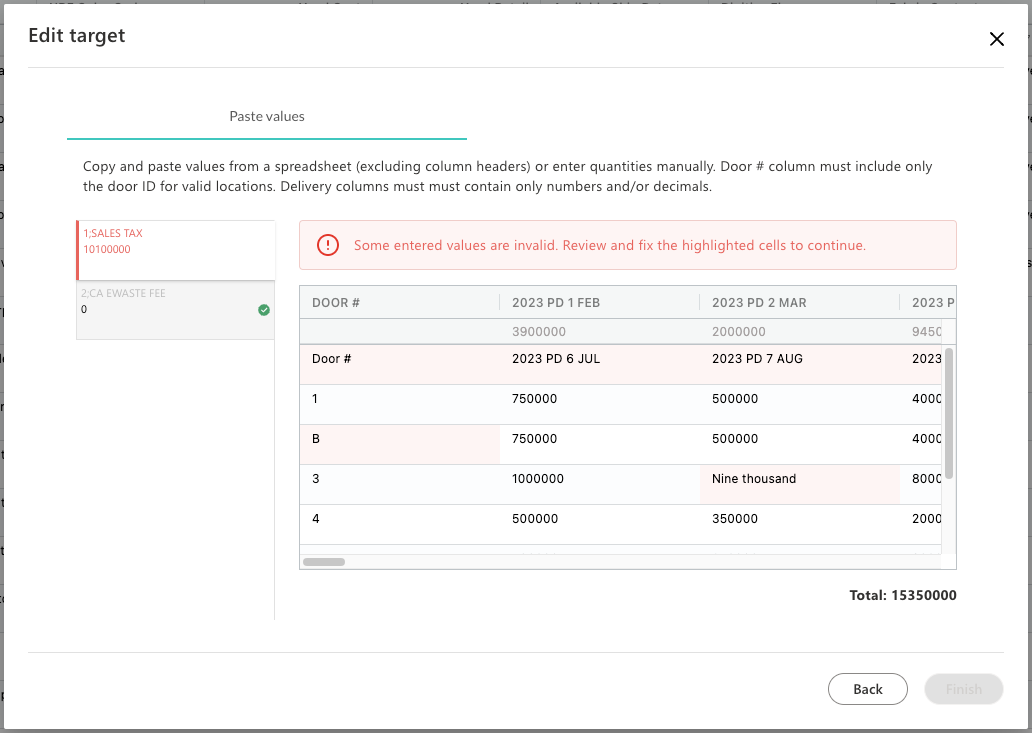Click the table's horizontal scrollbar thumb
Viewport: 1032px width, 733px height.
[x=324, y=562]
